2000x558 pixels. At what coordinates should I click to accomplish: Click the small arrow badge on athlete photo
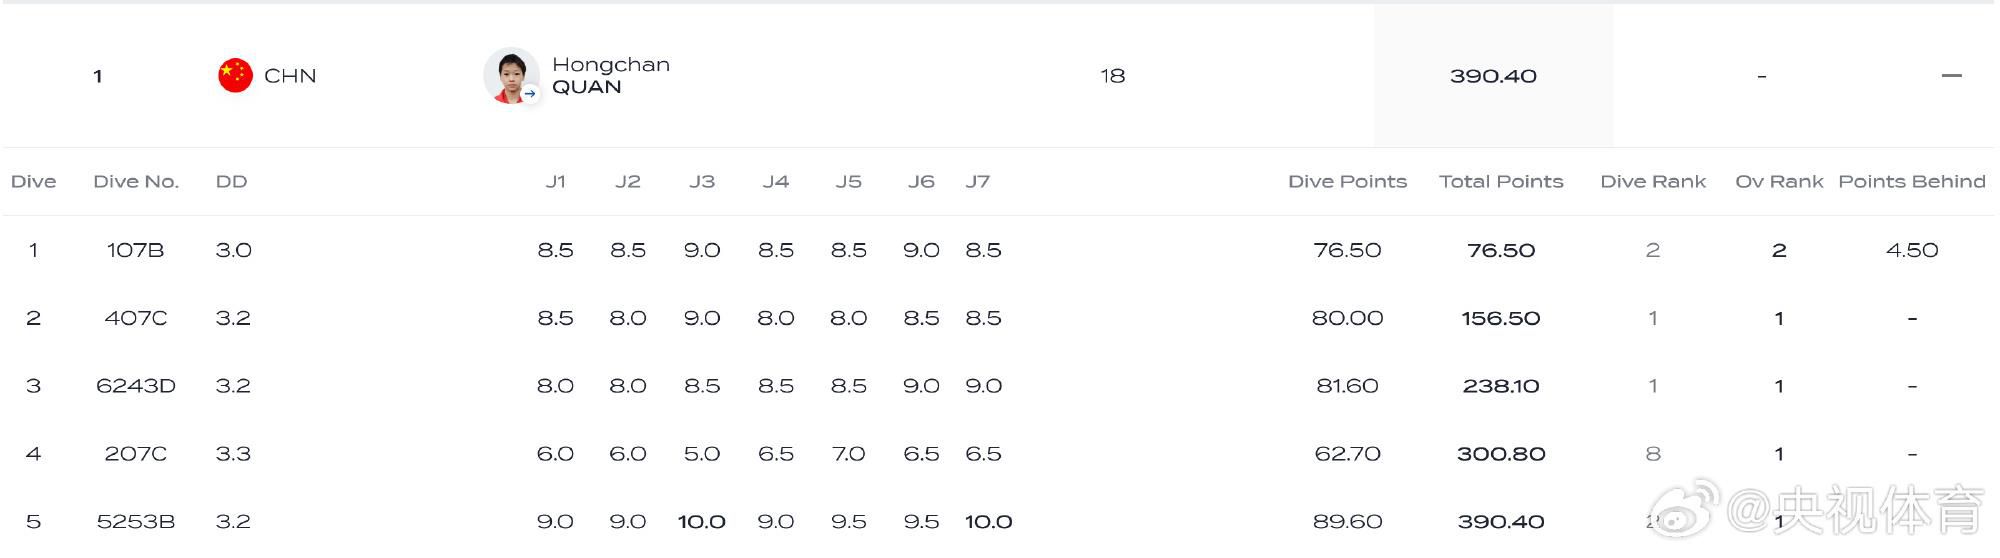click(530, 94)
